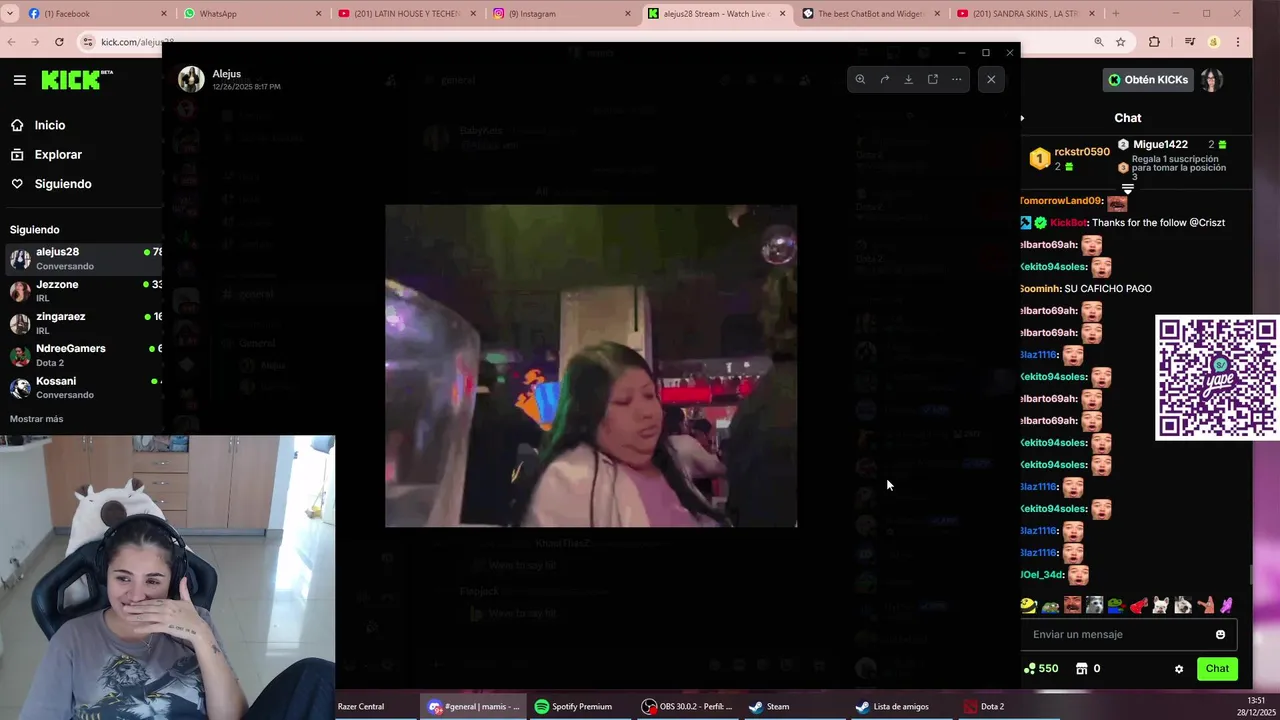Go back in Chrome
This screenshot has height=720, width=1280.
(11, 42)
